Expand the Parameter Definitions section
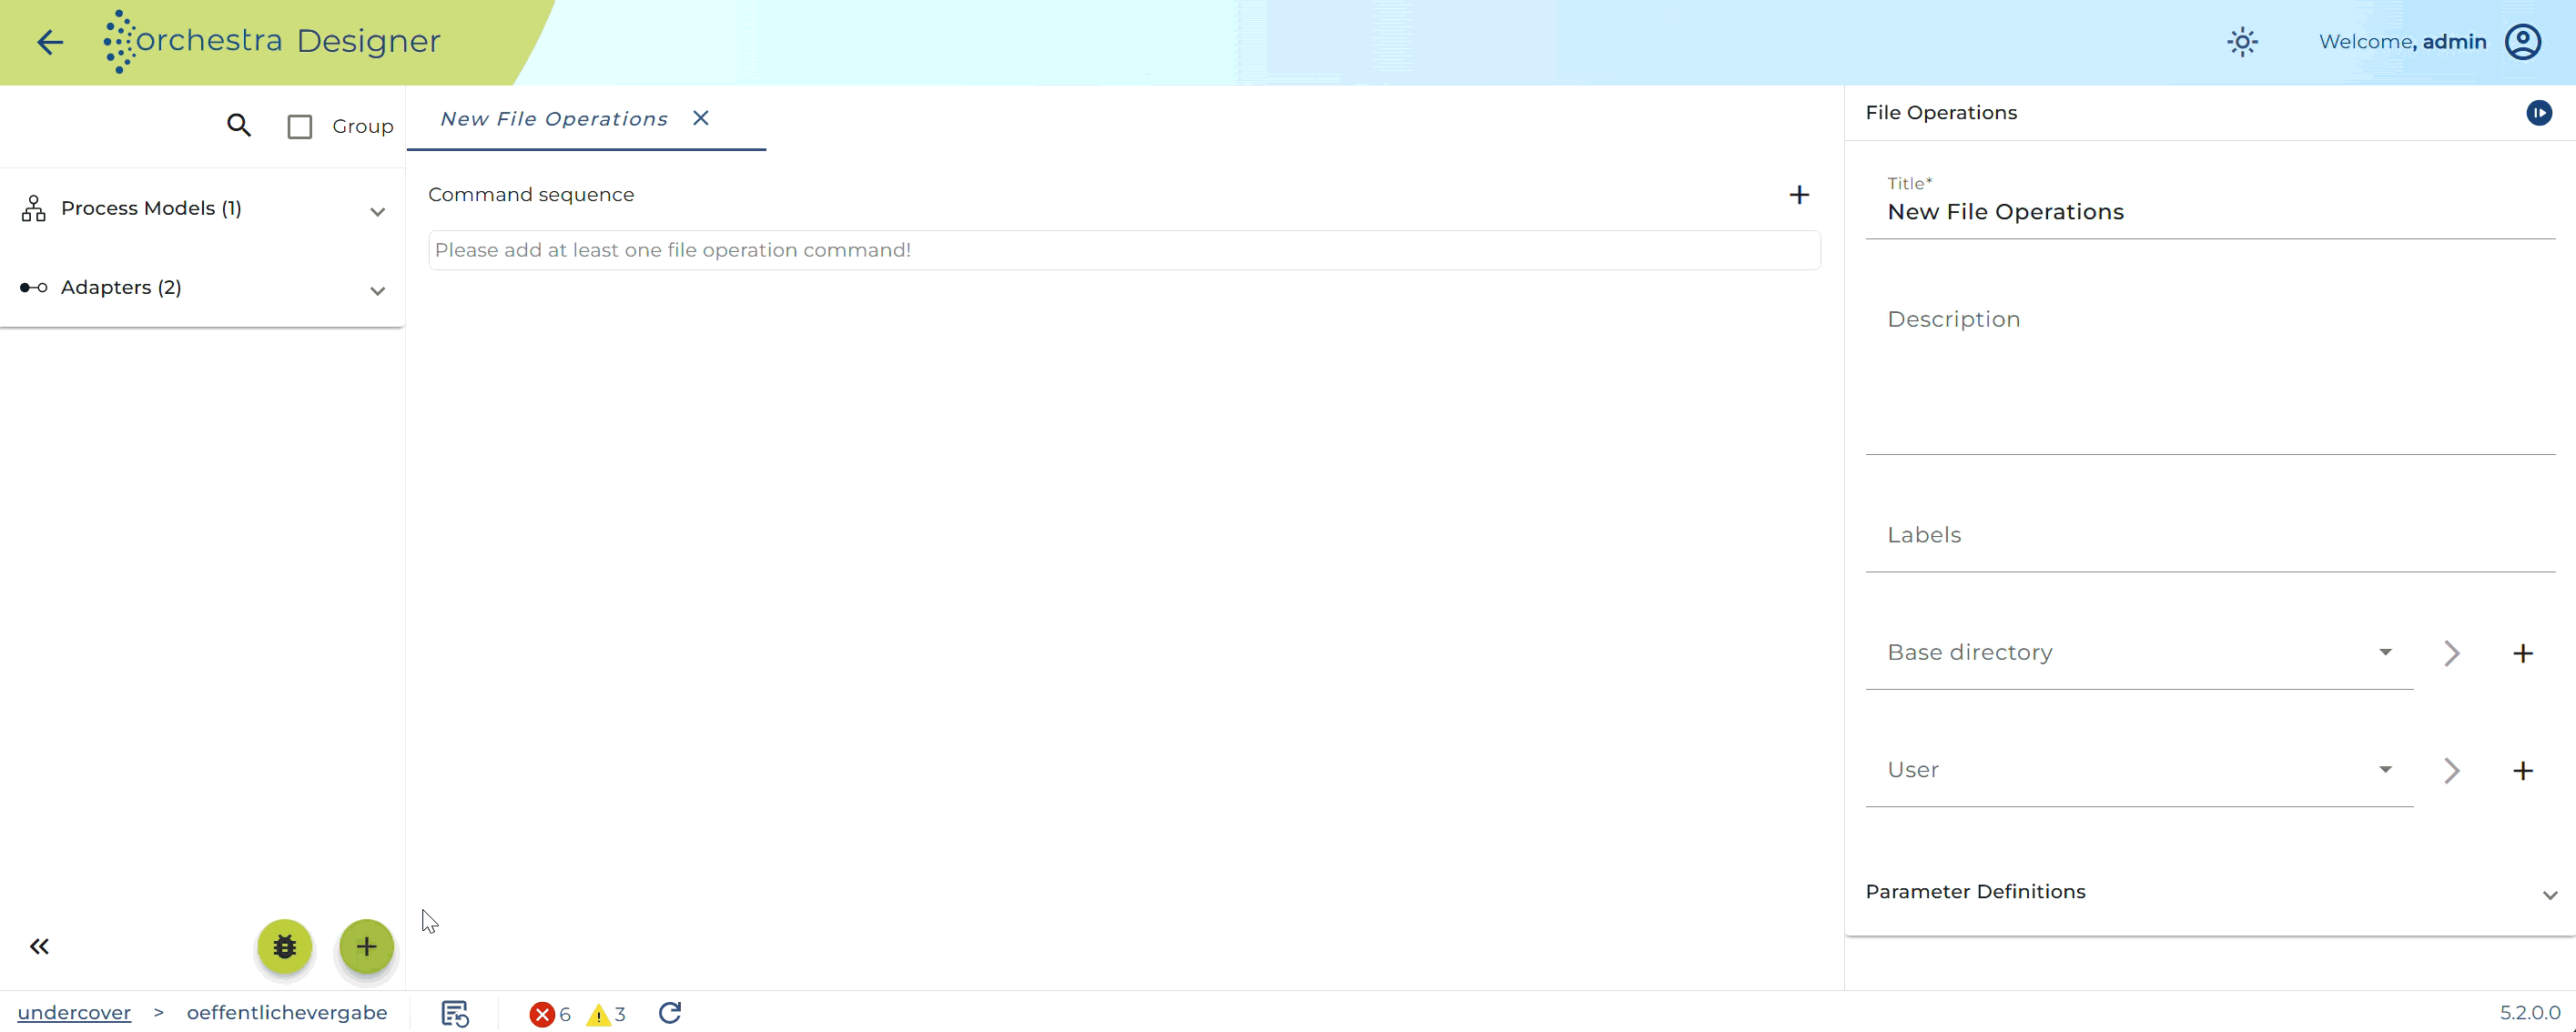The image size is (2576, 1032). point(2210,892)
